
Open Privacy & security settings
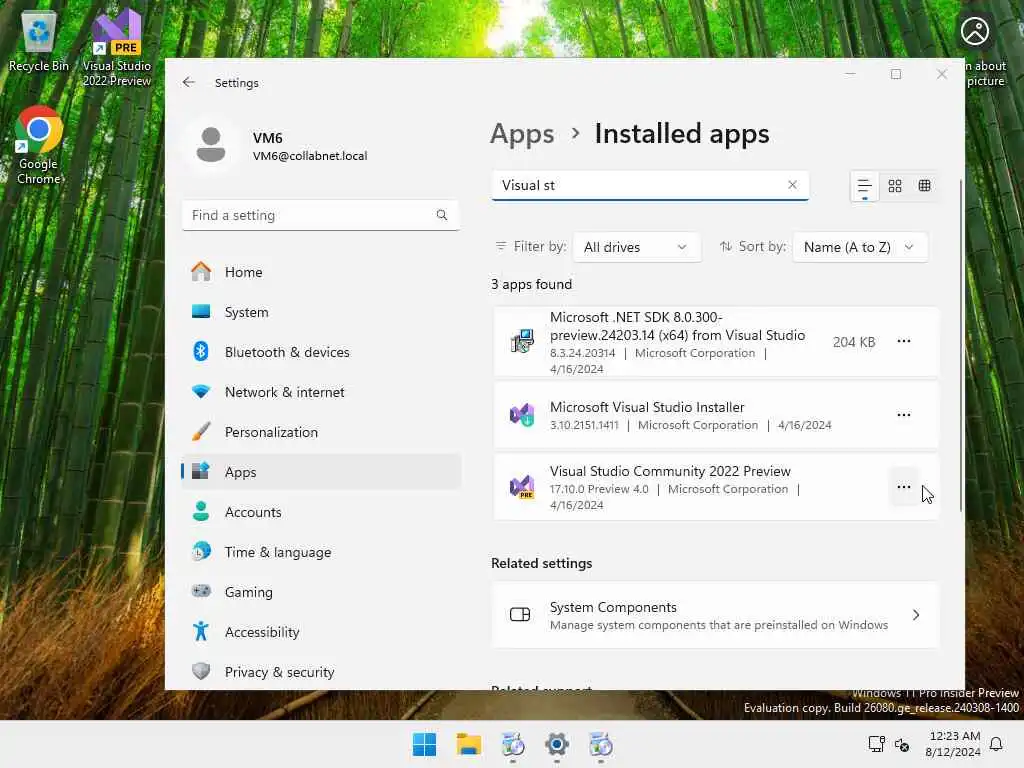click(x=321, y=672)
